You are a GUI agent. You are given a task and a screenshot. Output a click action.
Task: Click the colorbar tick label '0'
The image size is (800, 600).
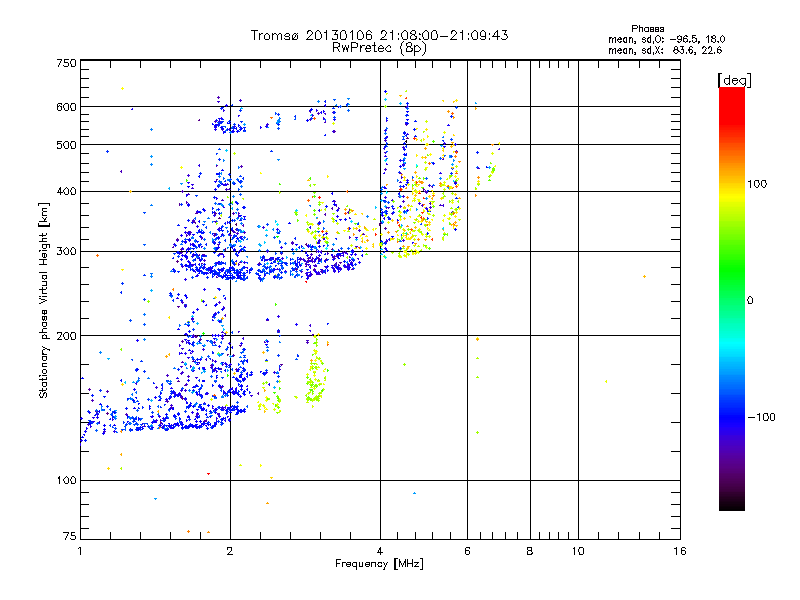coord(750,300)
